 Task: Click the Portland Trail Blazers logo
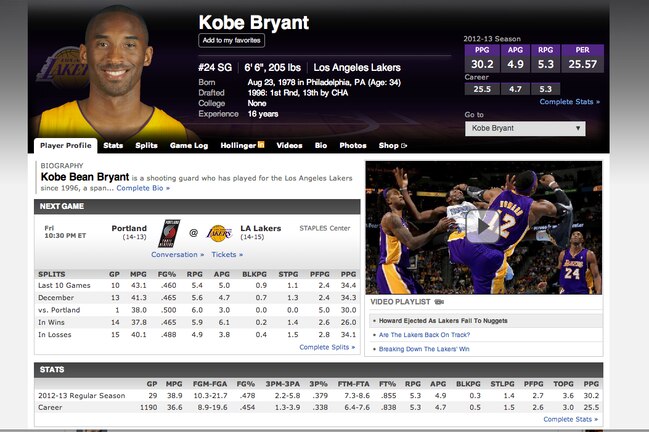click(x=169, y=233)
